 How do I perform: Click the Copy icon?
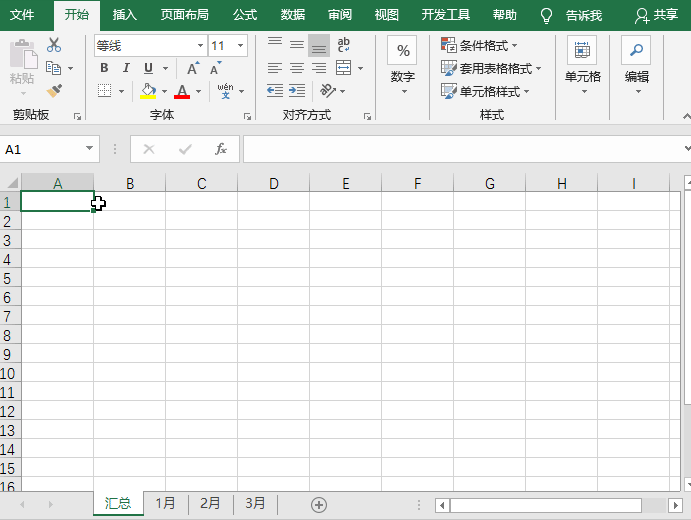(54, 68)
